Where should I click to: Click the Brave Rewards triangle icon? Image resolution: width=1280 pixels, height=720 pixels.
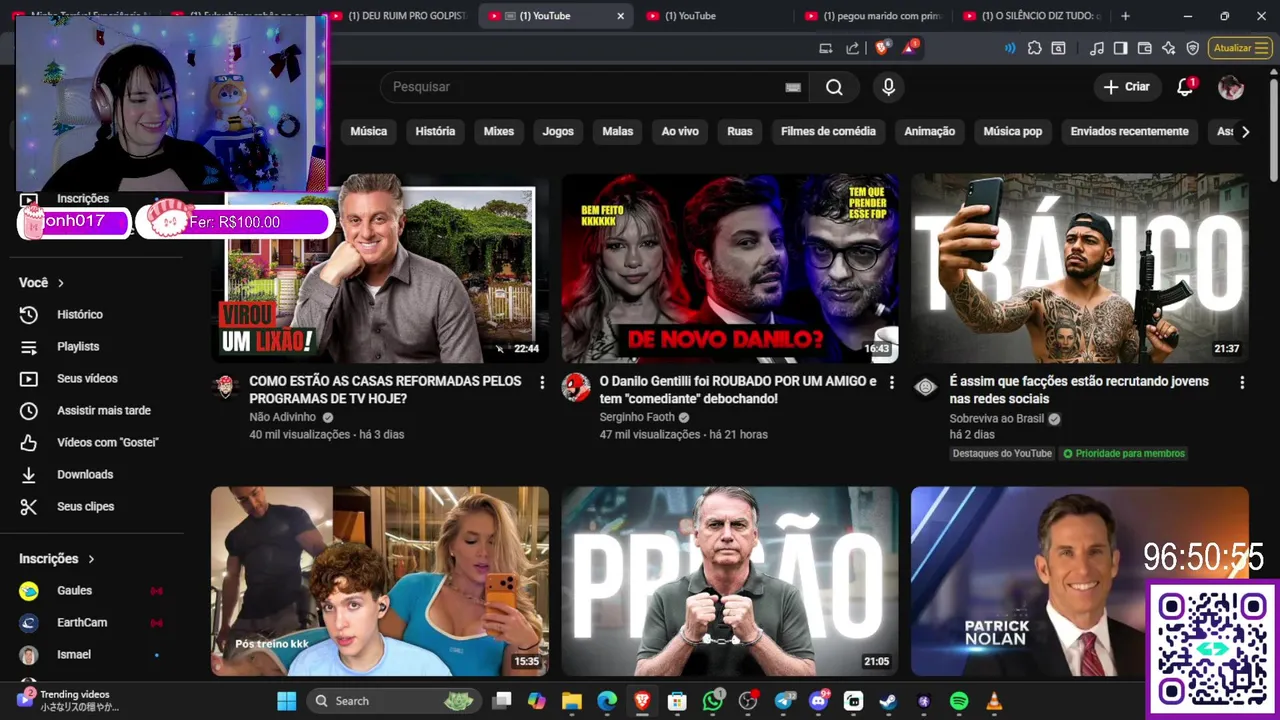910,47
